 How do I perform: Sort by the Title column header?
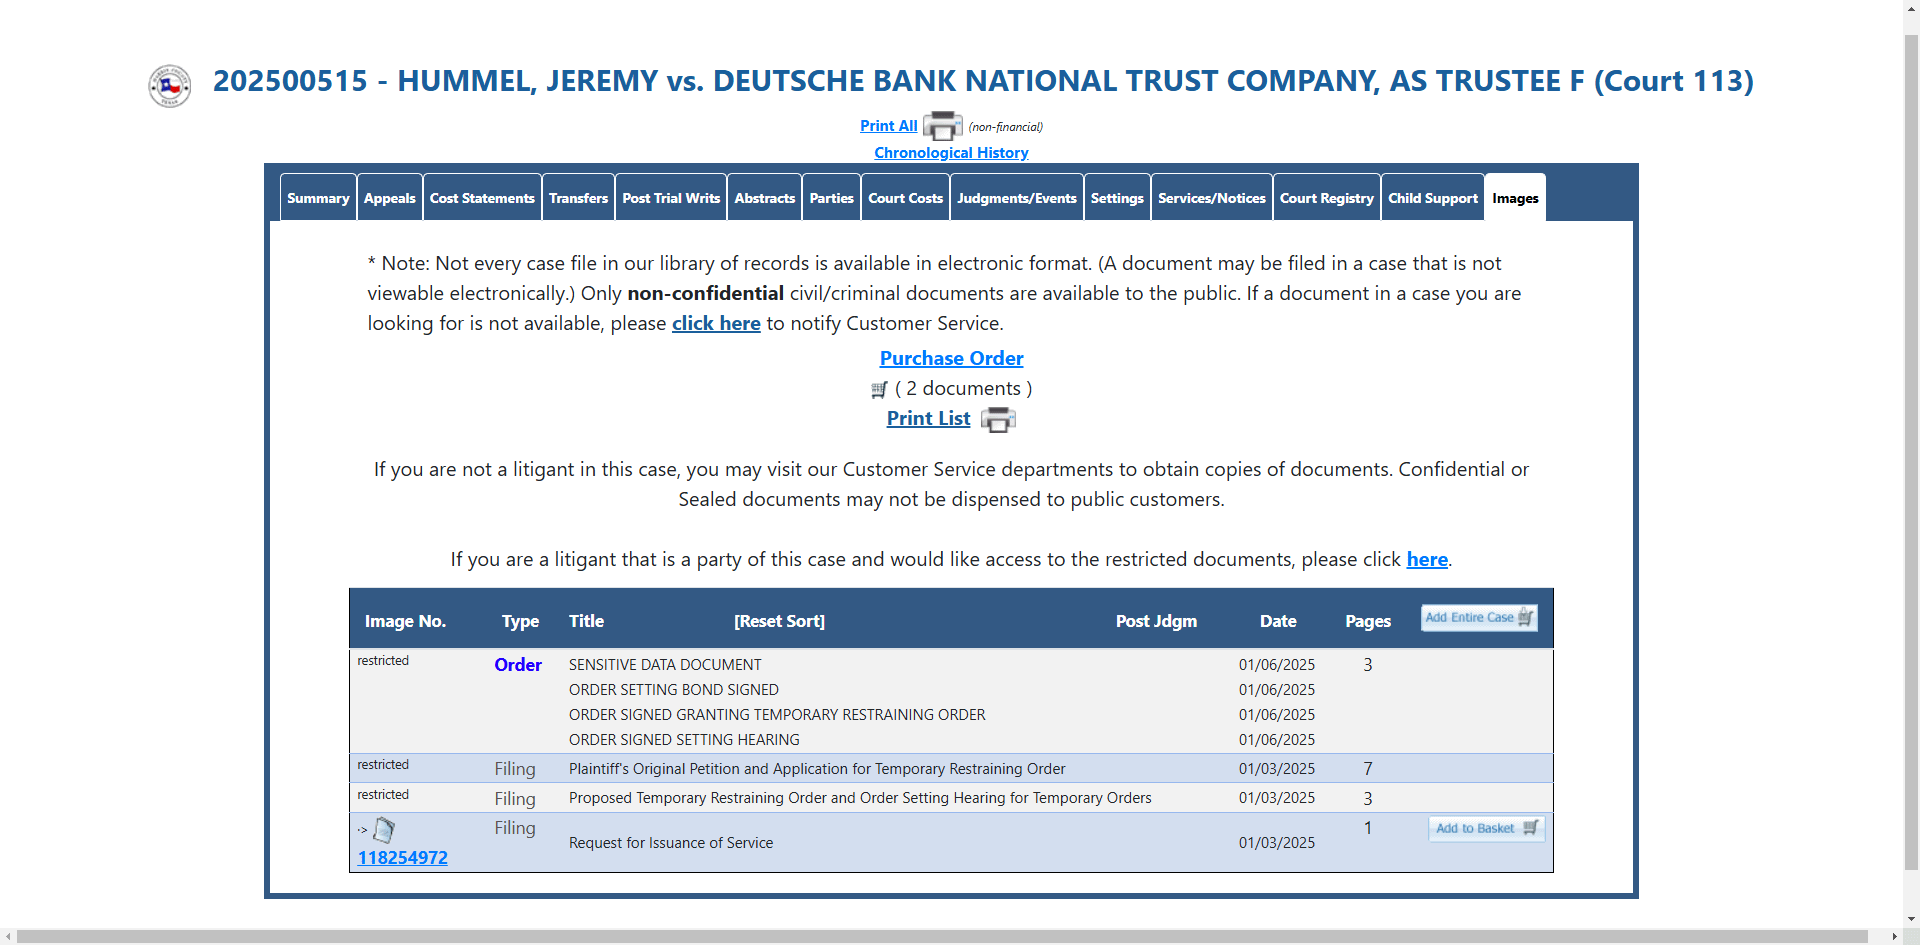tap(586, 621)
